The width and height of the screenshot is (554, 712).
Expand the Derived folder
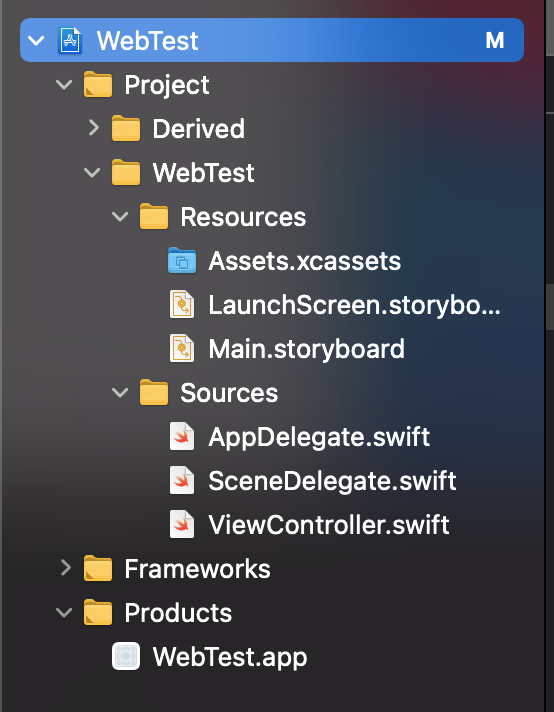[x=93, y=128]
